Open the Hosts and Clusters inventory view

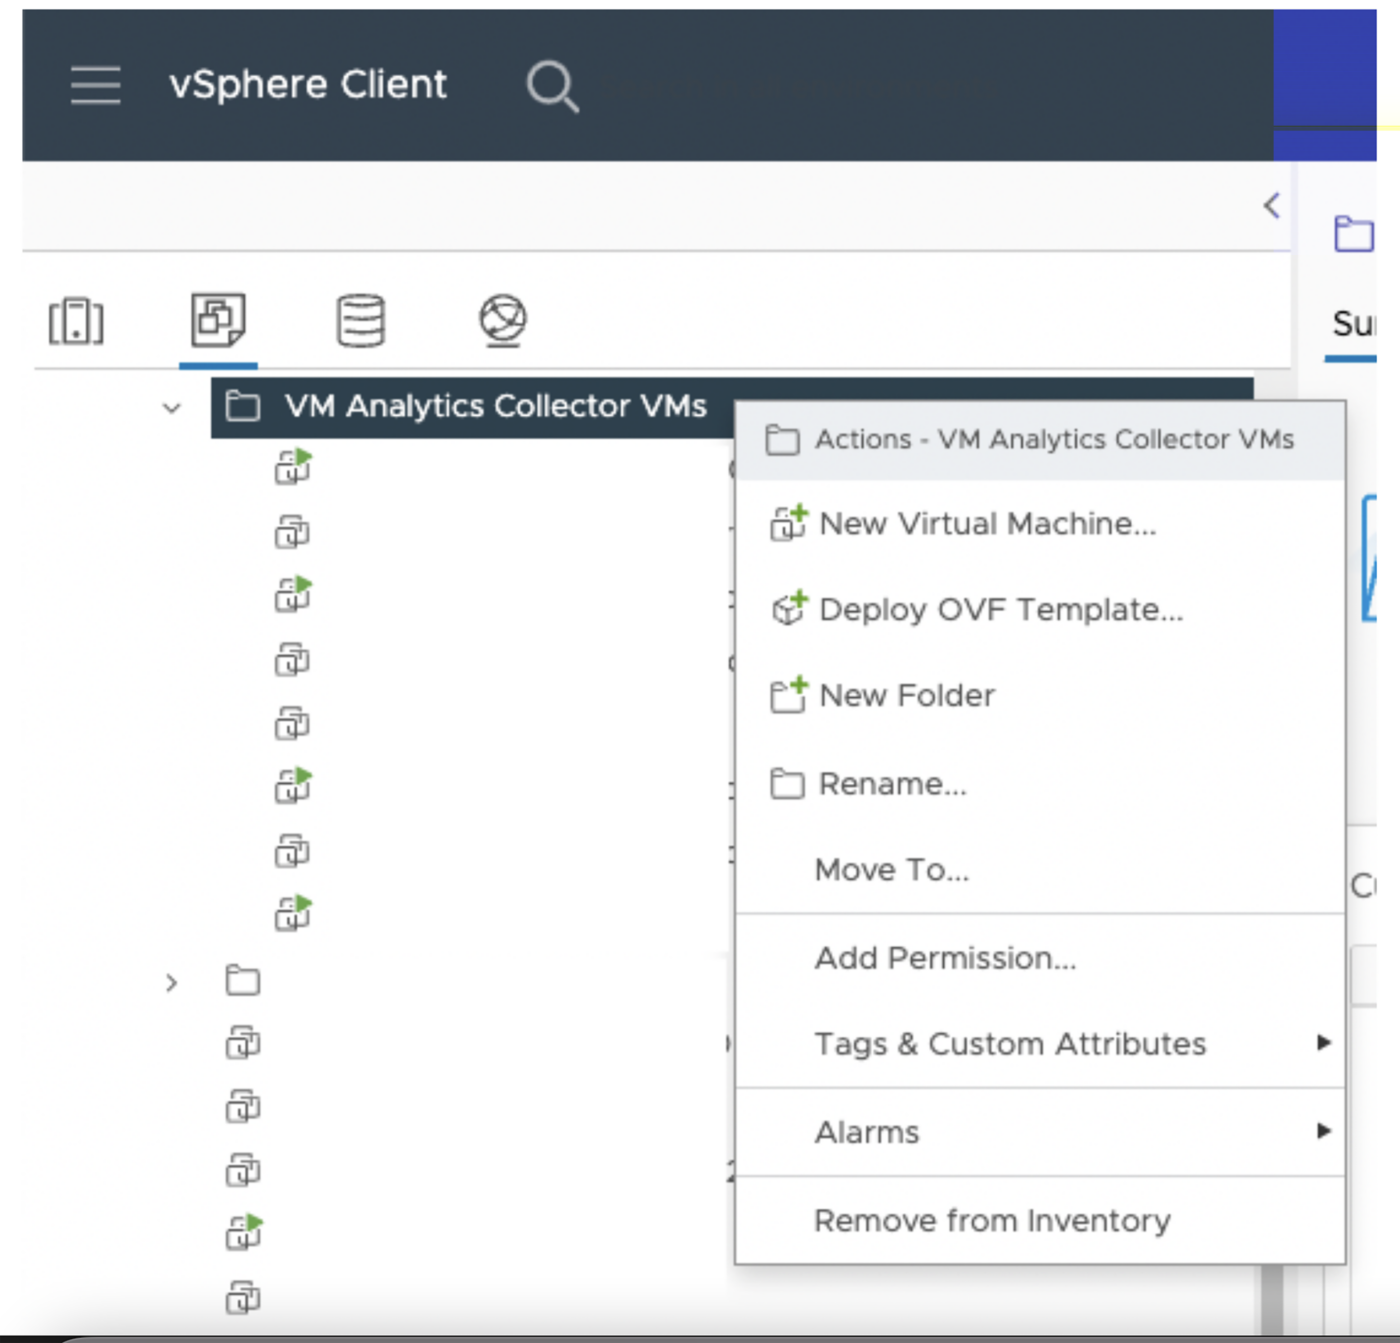point(76,321)
